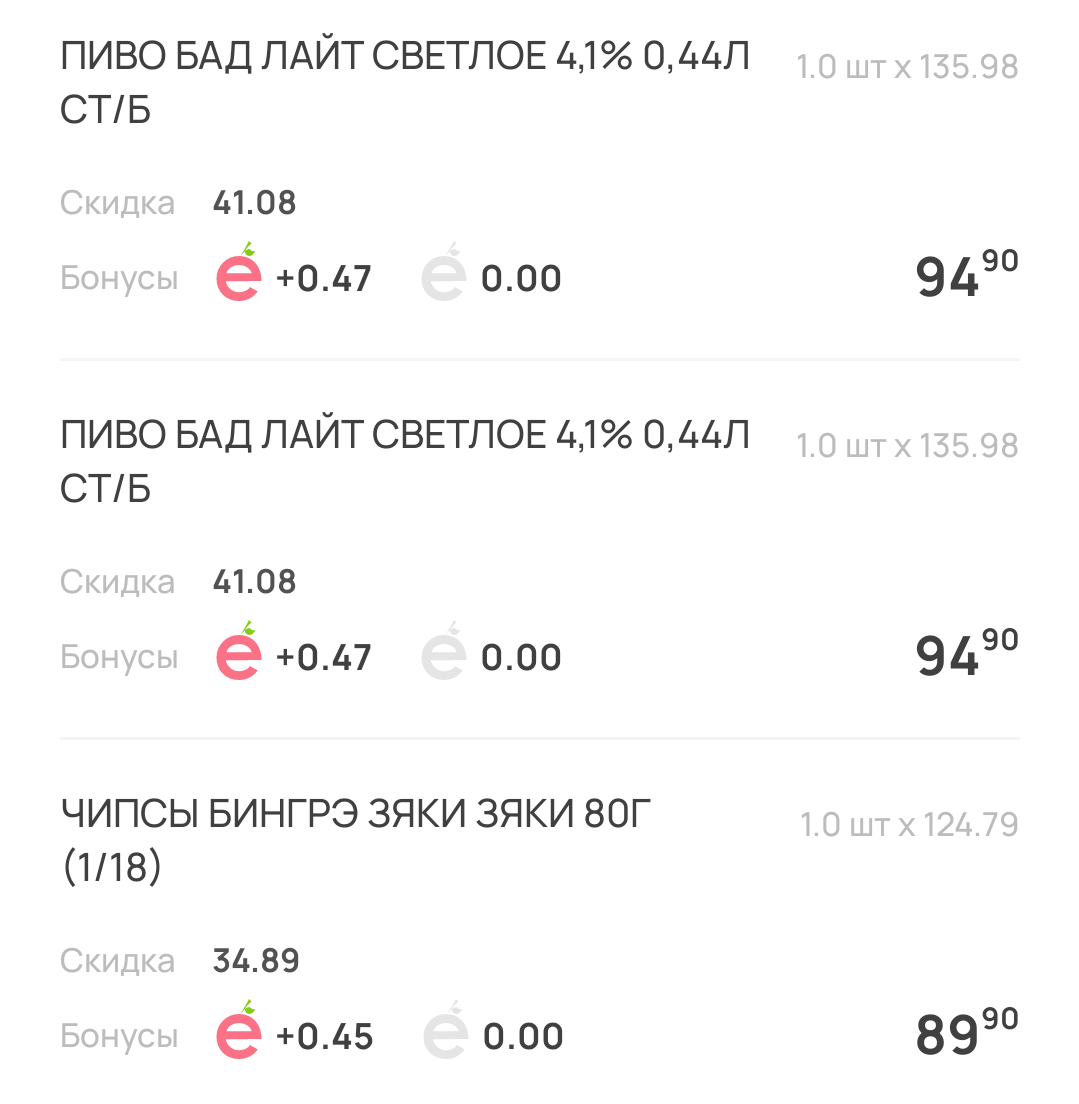The image size is (1079, 1104).
Task: Tap the grey bonus icon of the chips item
Action: coord(445,1030)
